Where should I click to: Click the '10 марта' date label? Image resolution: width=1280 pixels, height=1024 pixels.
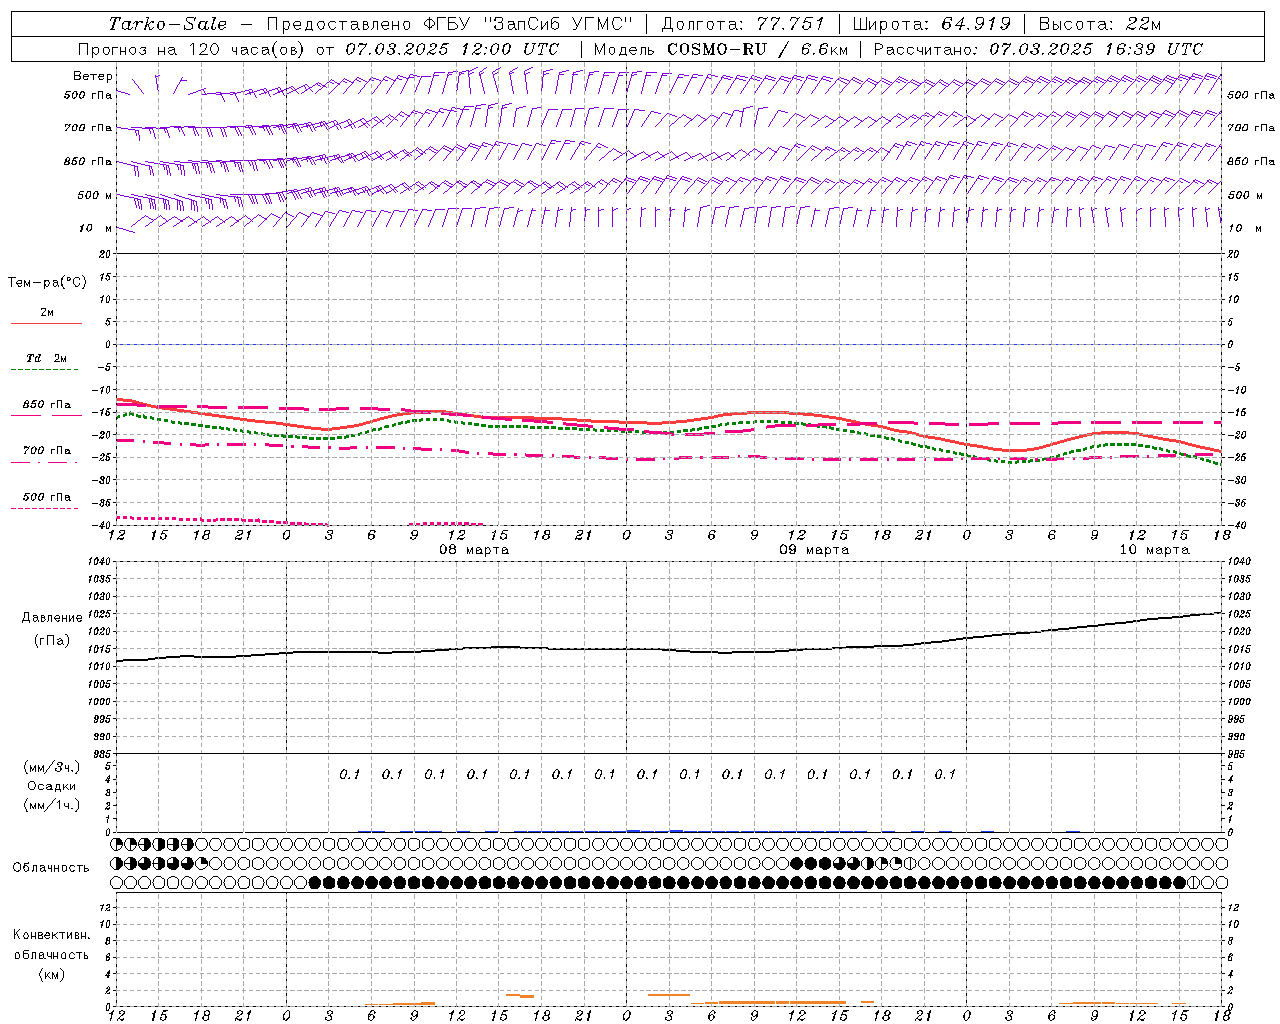coord(1154,550)
